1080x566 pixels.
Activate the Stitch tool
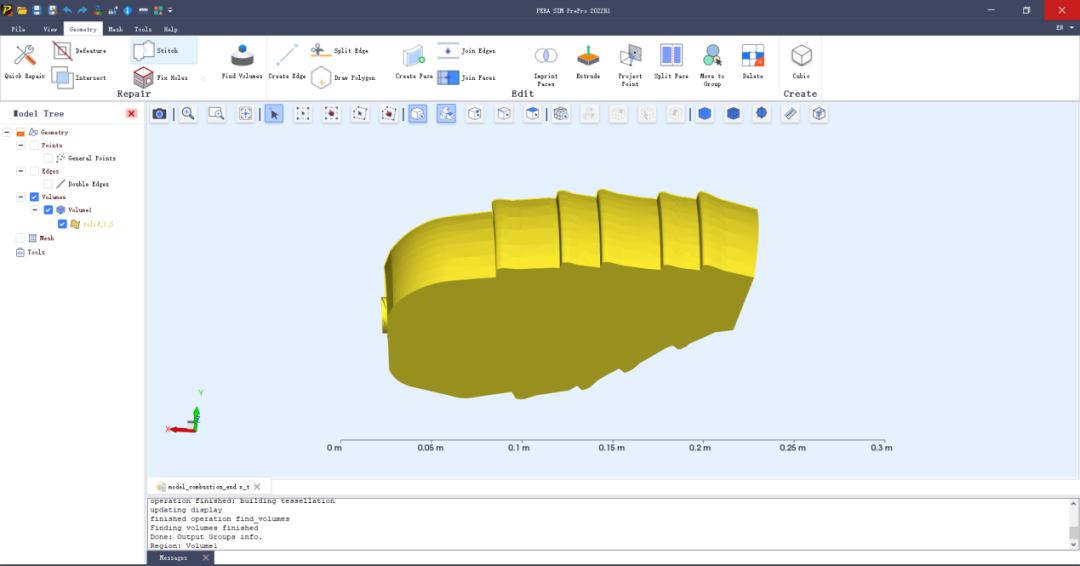(x=163, y=51)
